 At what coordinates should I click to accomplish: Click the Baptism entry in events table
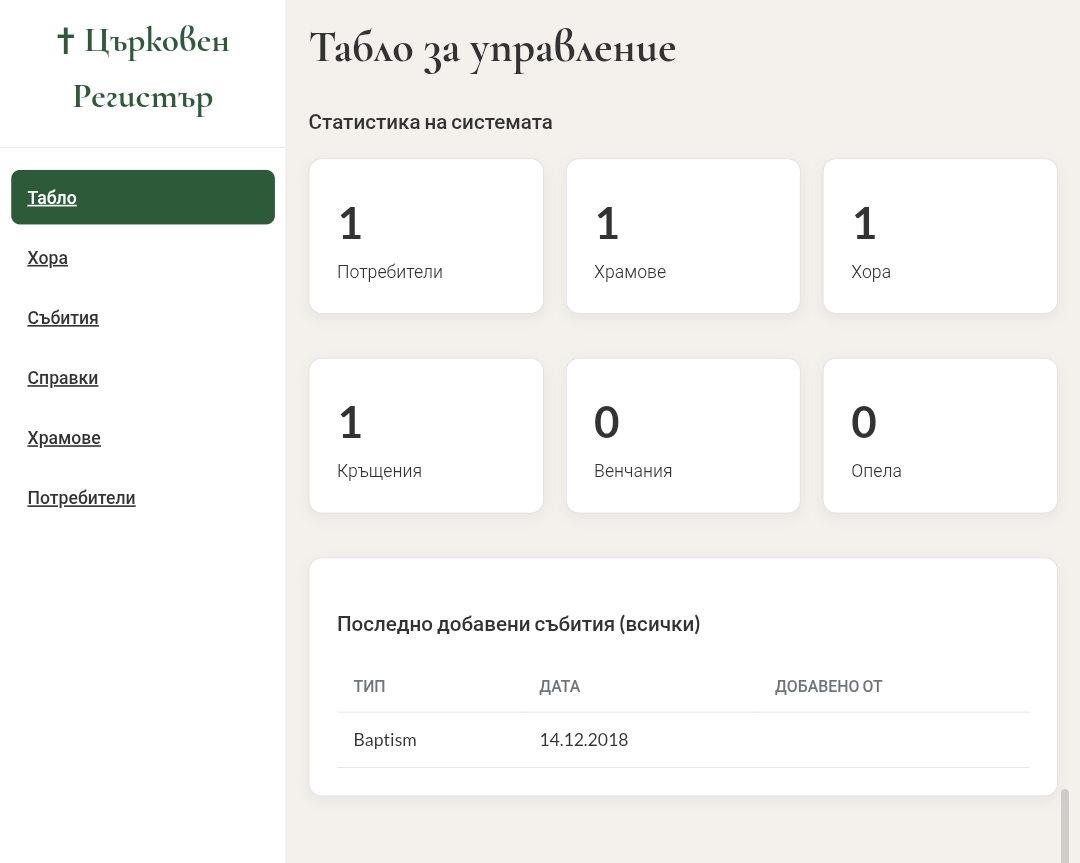[384, 740]
